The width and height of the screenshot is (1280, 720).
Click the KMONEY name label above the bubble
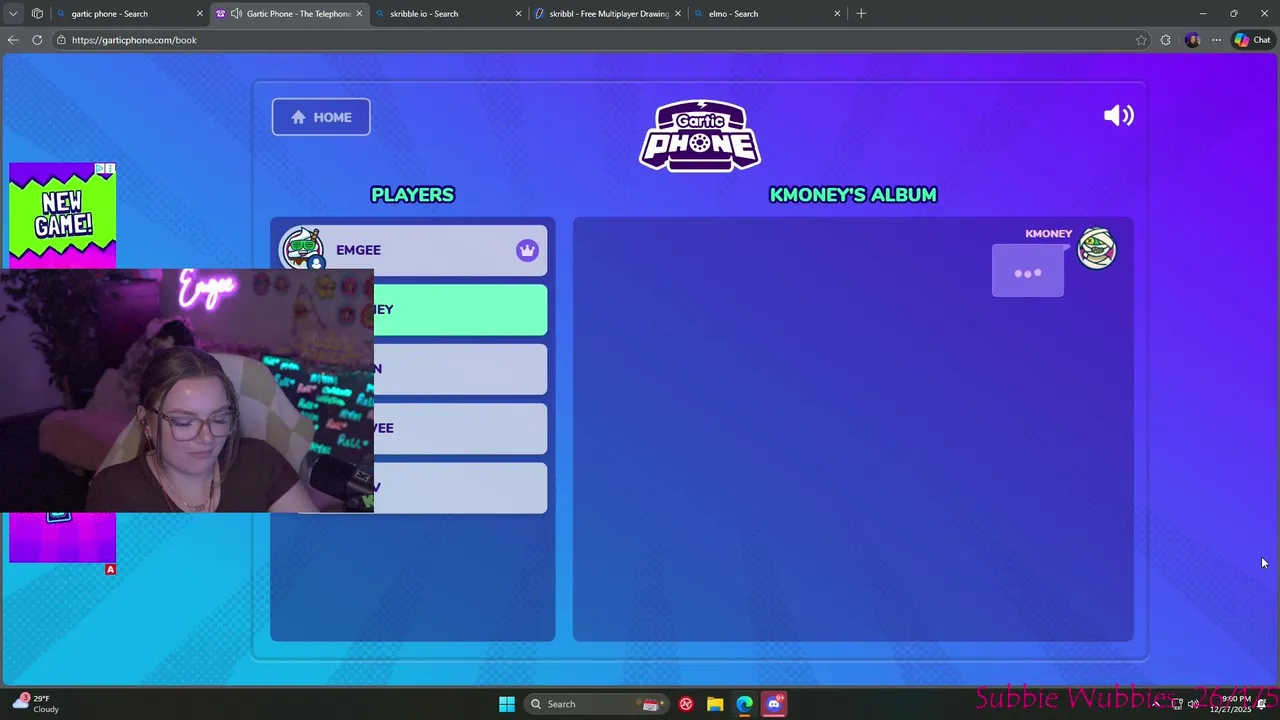click(x=1048, y=234)
